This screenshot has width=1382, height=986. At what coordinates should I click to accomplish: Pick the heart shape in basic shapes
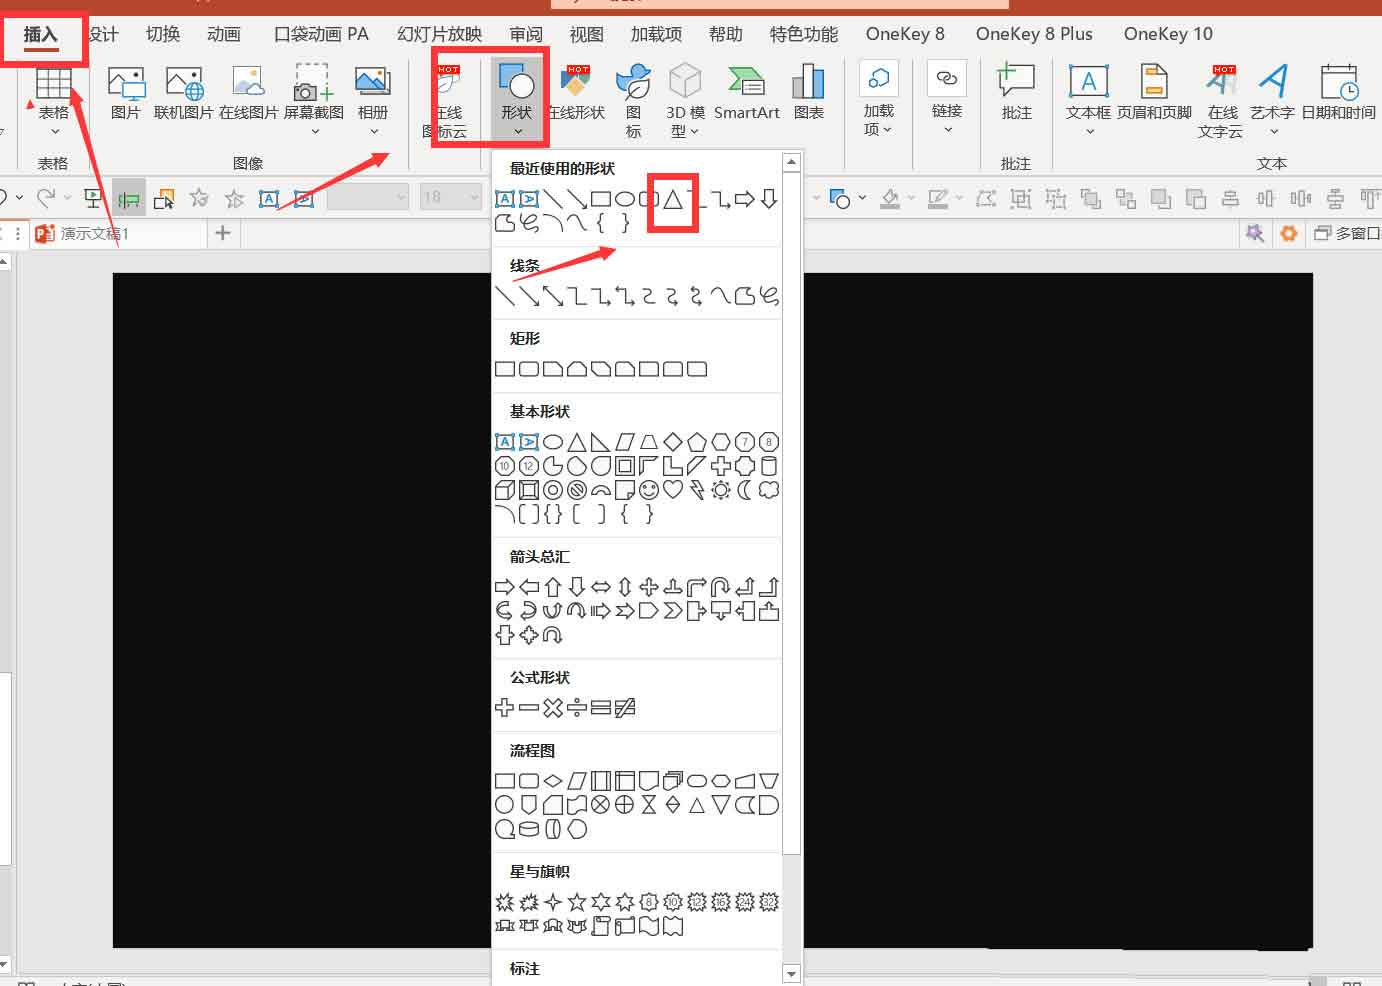click(x=673, y=490)
